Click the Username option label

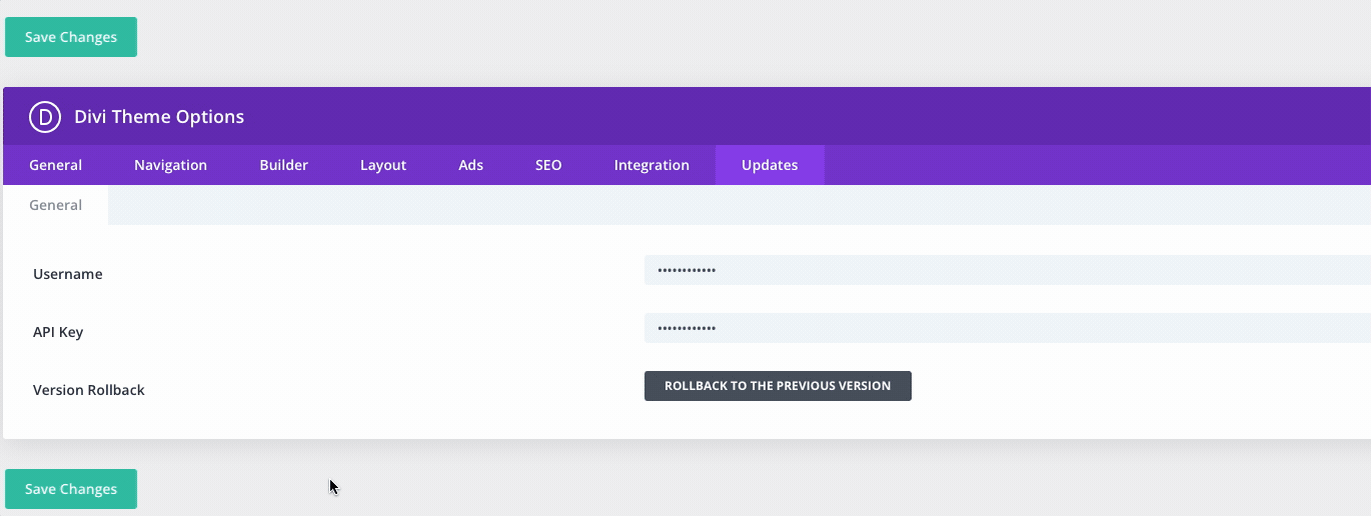click(x=68, y=274)
